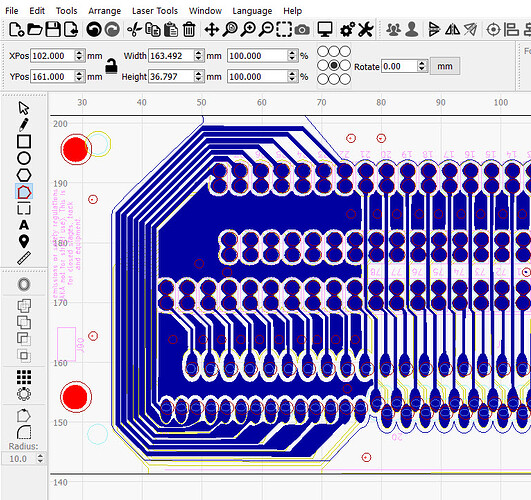Select the Measure ruler tool
Image resolution: width=531 pixels, height=500 pixels.
[24, 258]
